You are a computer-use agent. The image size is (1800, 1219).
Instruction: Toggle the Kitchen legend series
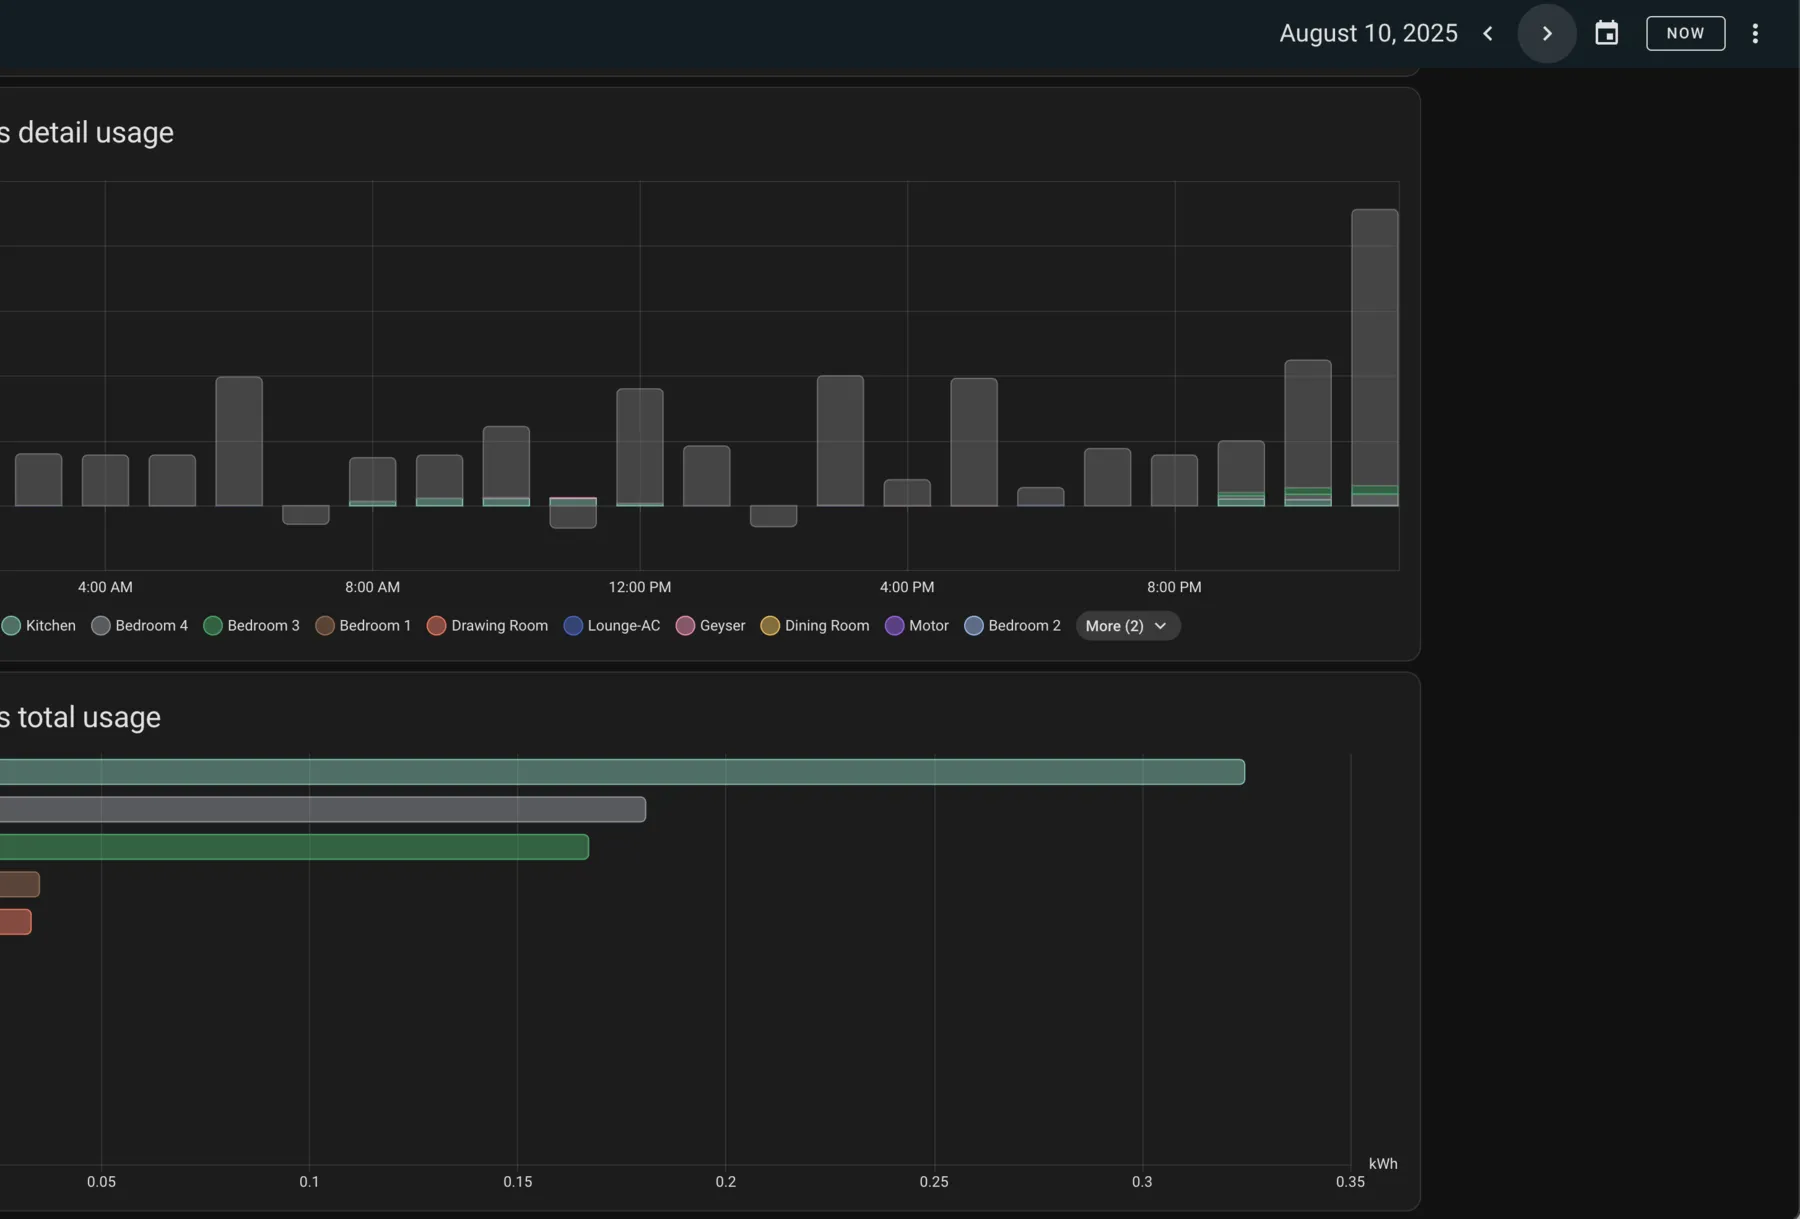40,626
